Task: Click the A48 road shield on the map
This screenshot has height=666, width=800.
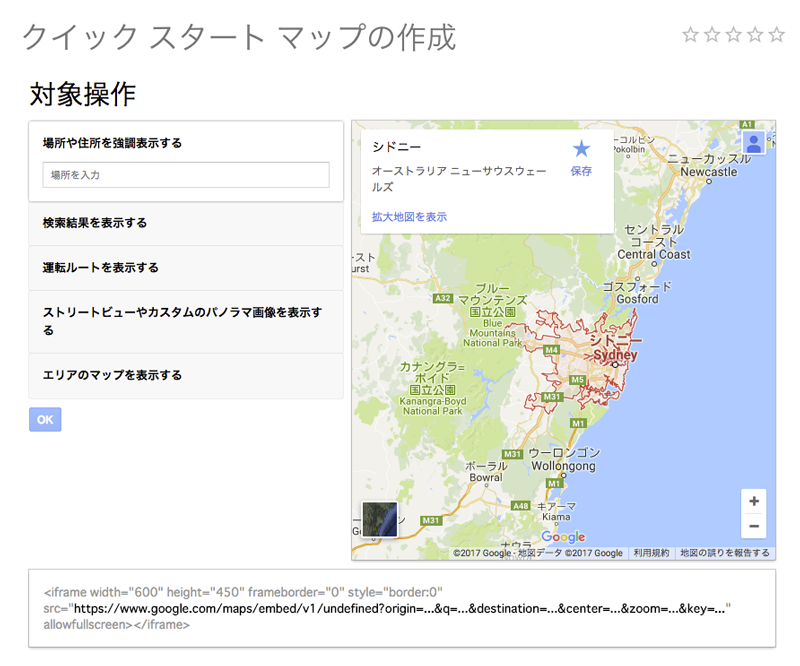Action: pyautogui.click(x=520, y=506)
